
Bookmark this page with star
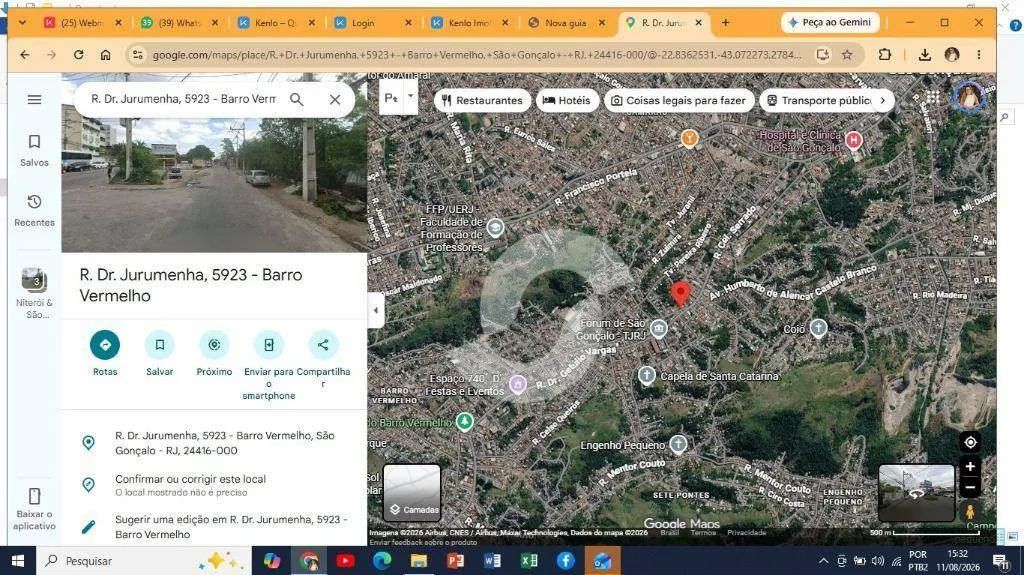coord(847,55)
